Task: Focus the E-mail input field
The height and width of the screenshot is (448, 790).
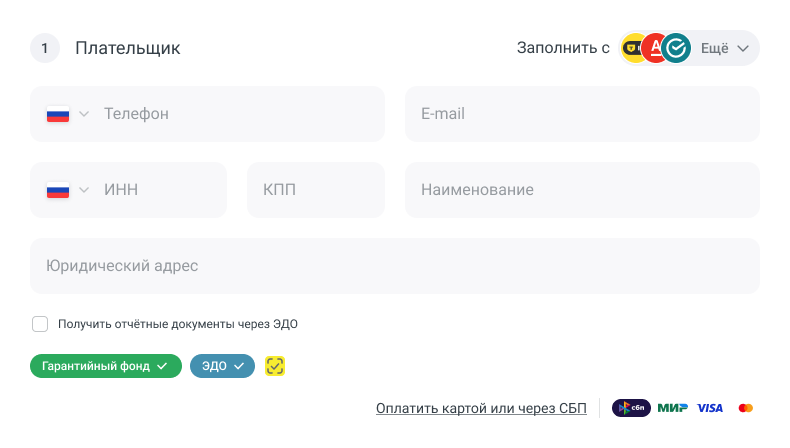Action: (582, 114)
